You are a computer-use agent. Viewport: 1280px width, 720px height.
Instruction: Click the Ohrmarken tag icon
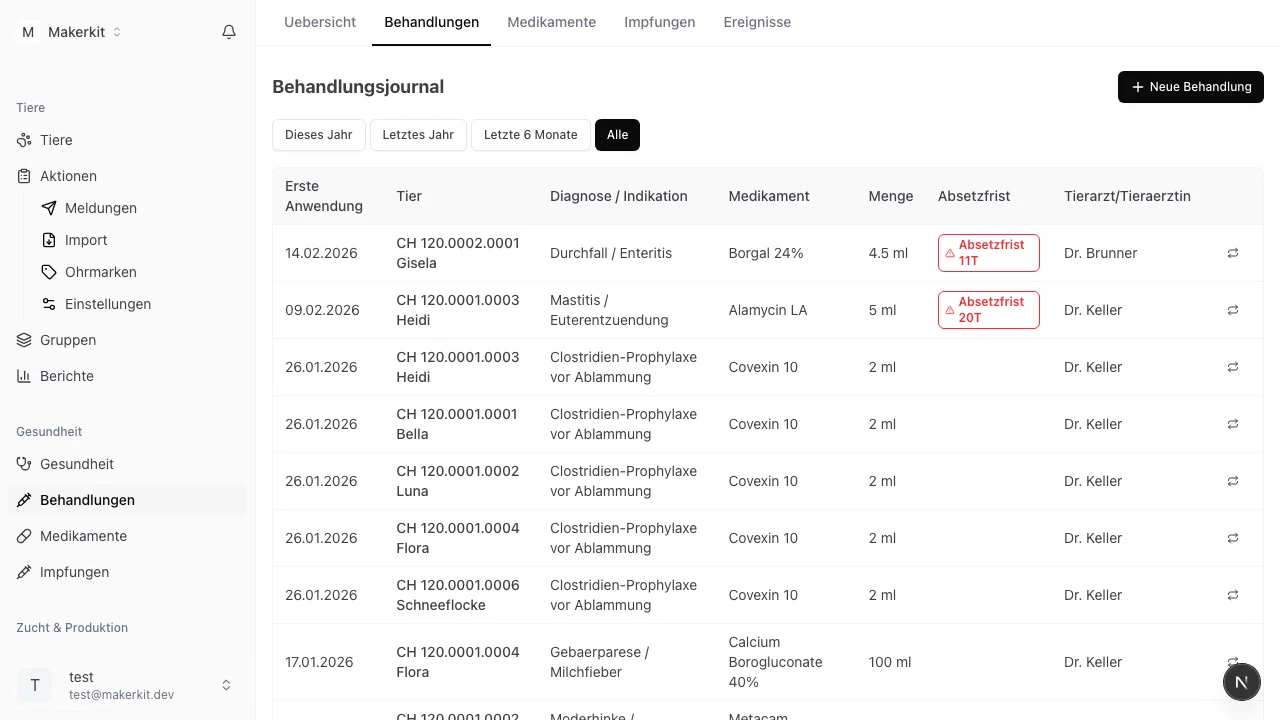(x=49, y=272)
